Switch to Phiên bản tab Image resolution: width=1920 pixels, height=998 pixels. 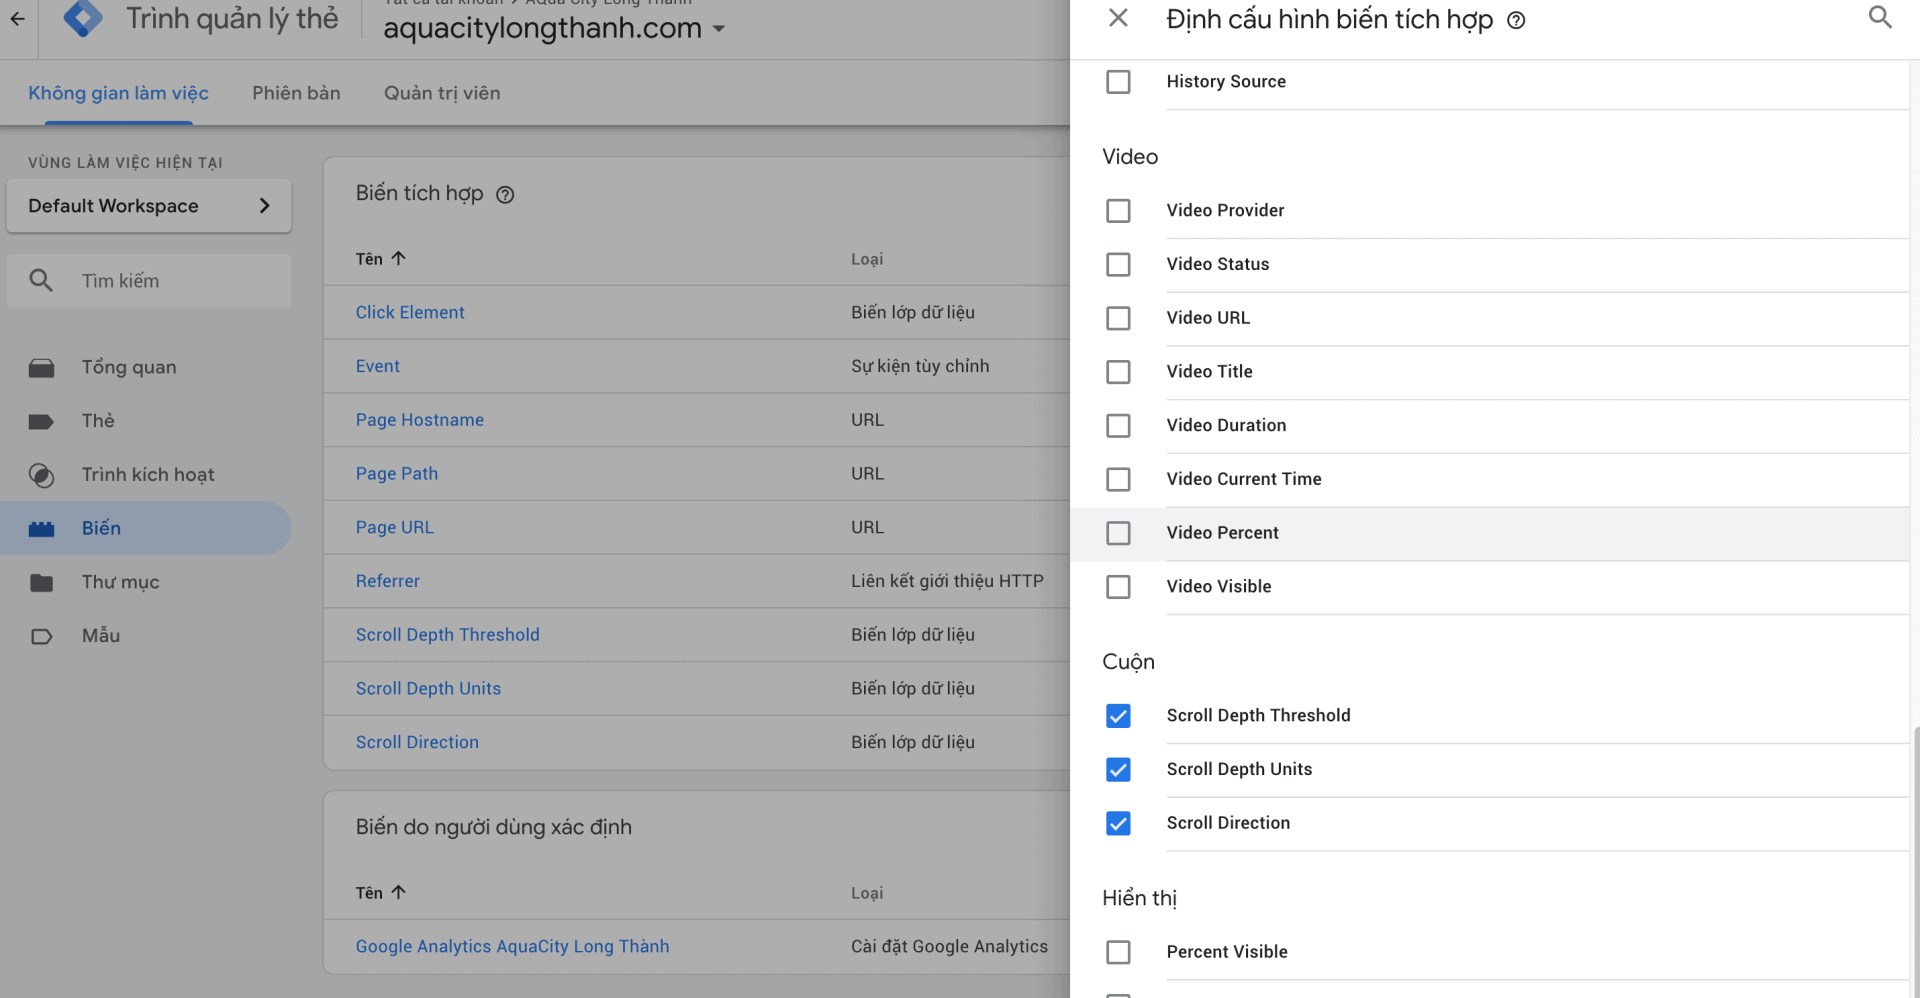[x=296, y=93]
